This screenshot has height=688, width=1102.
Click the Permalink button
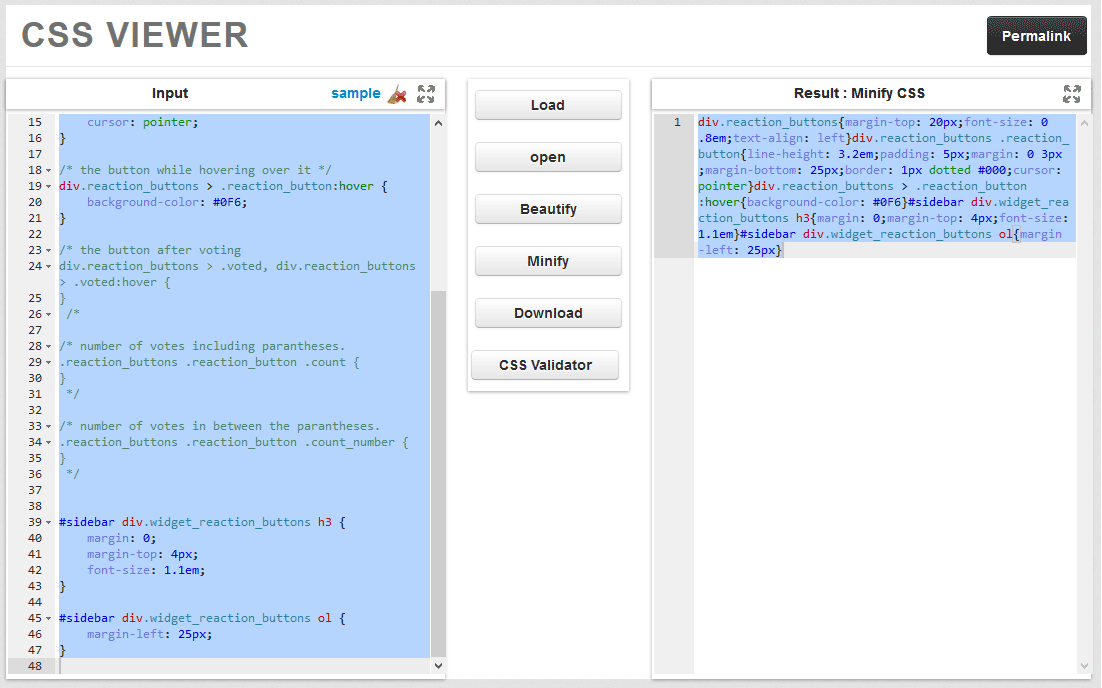(x=1036, y=35)
